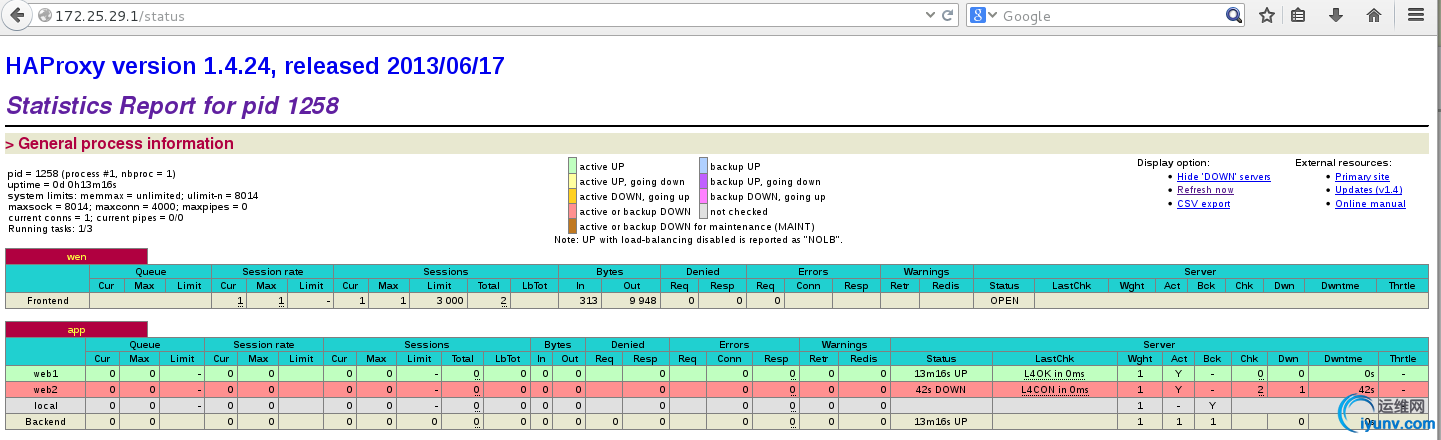
Task: Click the 'active UP, going down' legend swatch
Action: point(573,181)
